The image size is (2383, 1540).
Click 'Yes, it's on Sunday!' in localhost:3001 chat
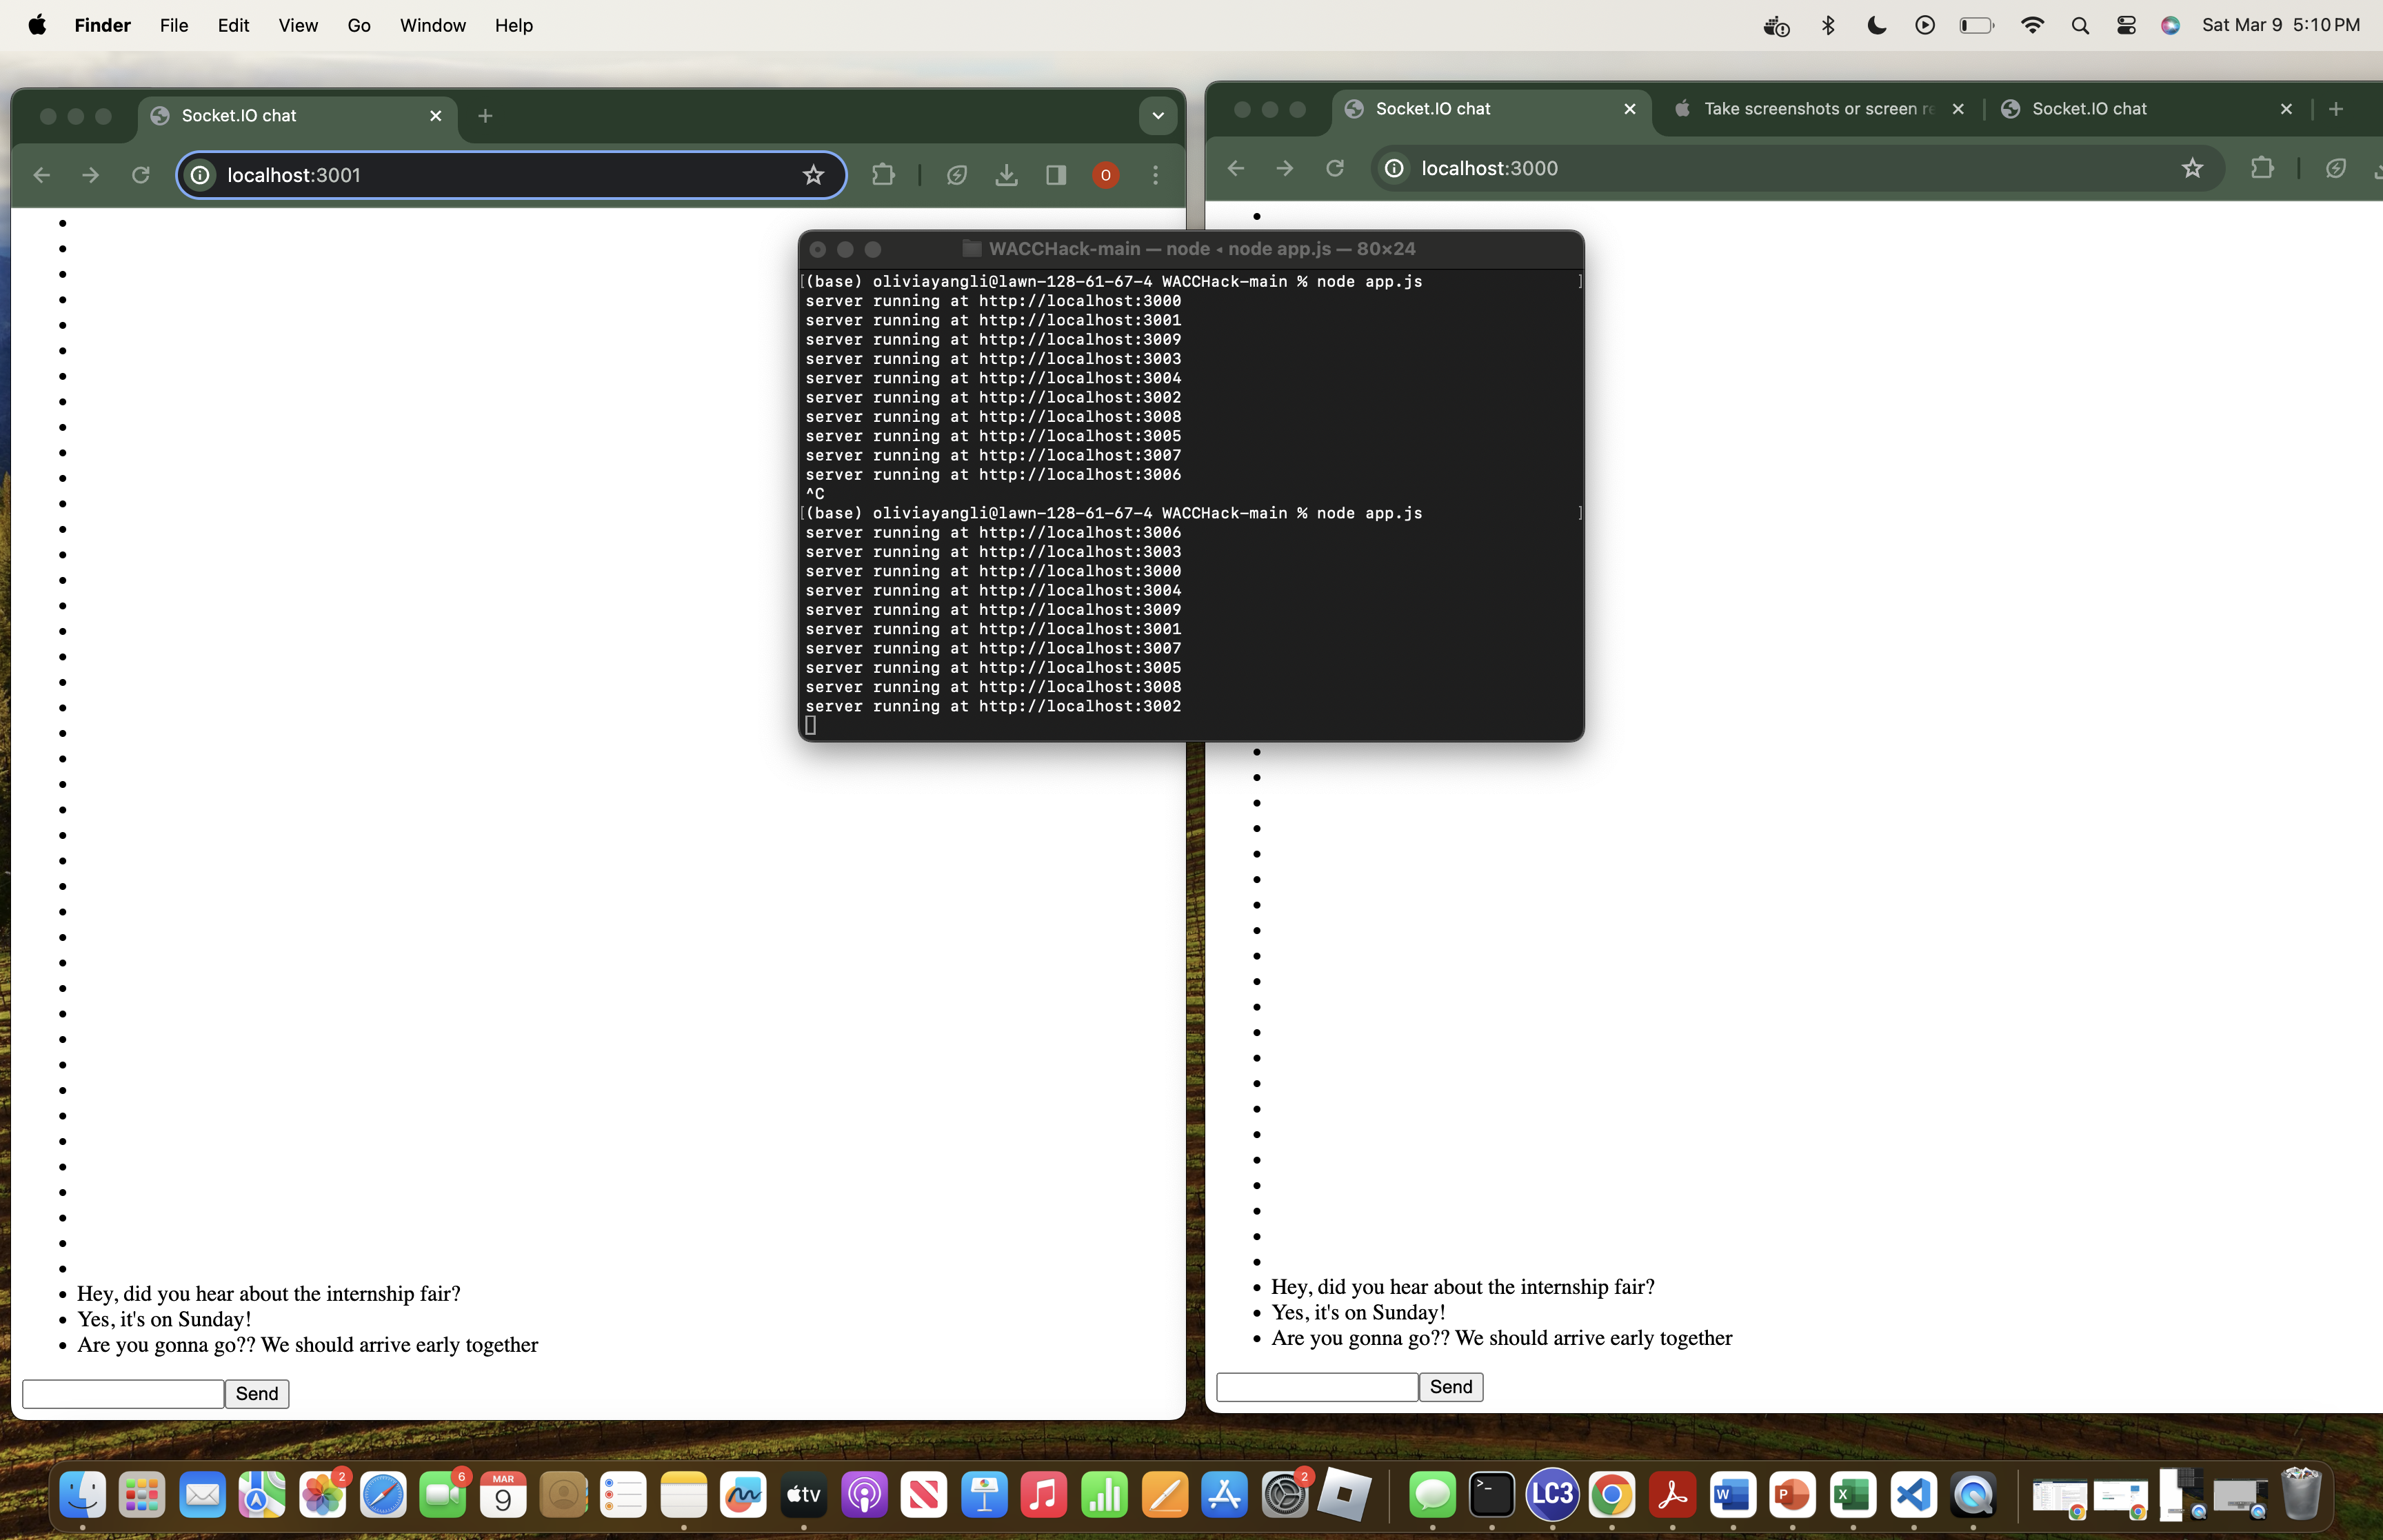(164, 1320)
